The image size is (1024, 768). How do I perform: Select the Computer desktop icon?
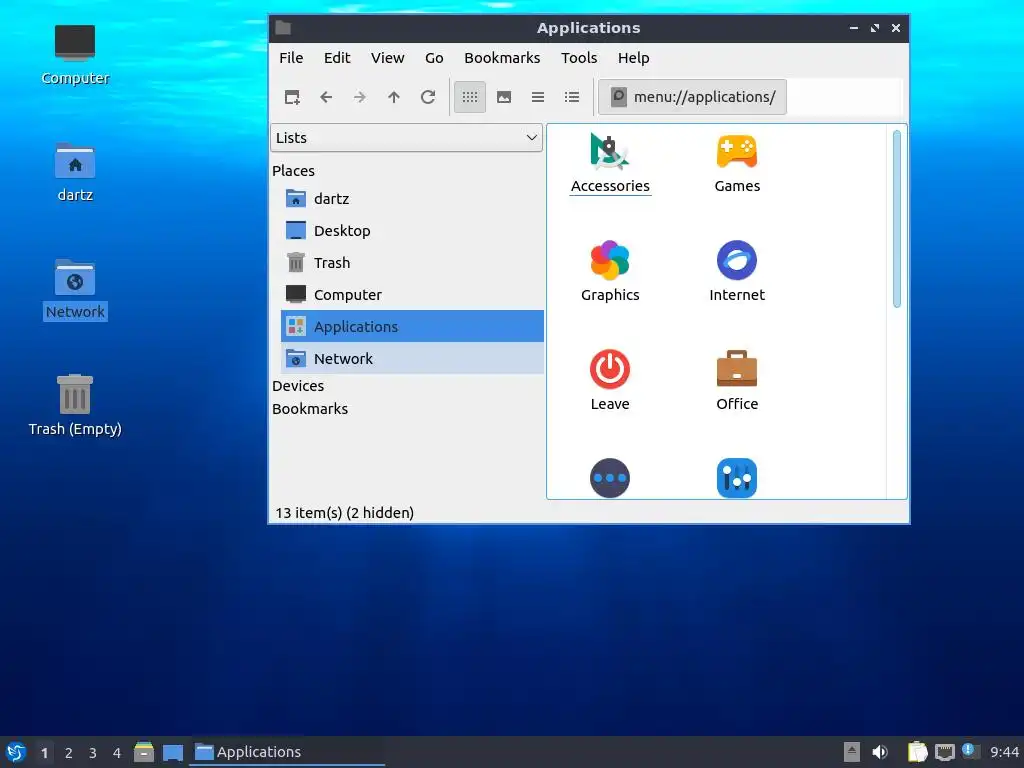[x=75, y=55]
